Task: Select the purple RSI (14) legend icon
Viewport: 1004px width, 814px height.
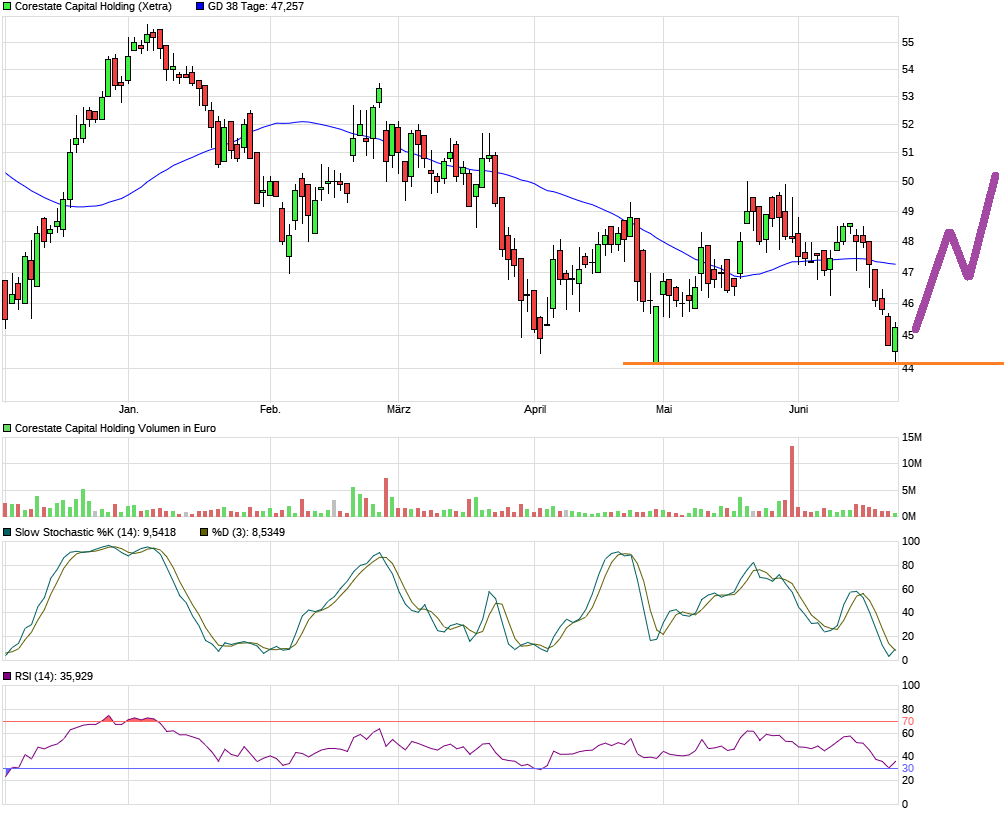Action: [x=7, y=676]
